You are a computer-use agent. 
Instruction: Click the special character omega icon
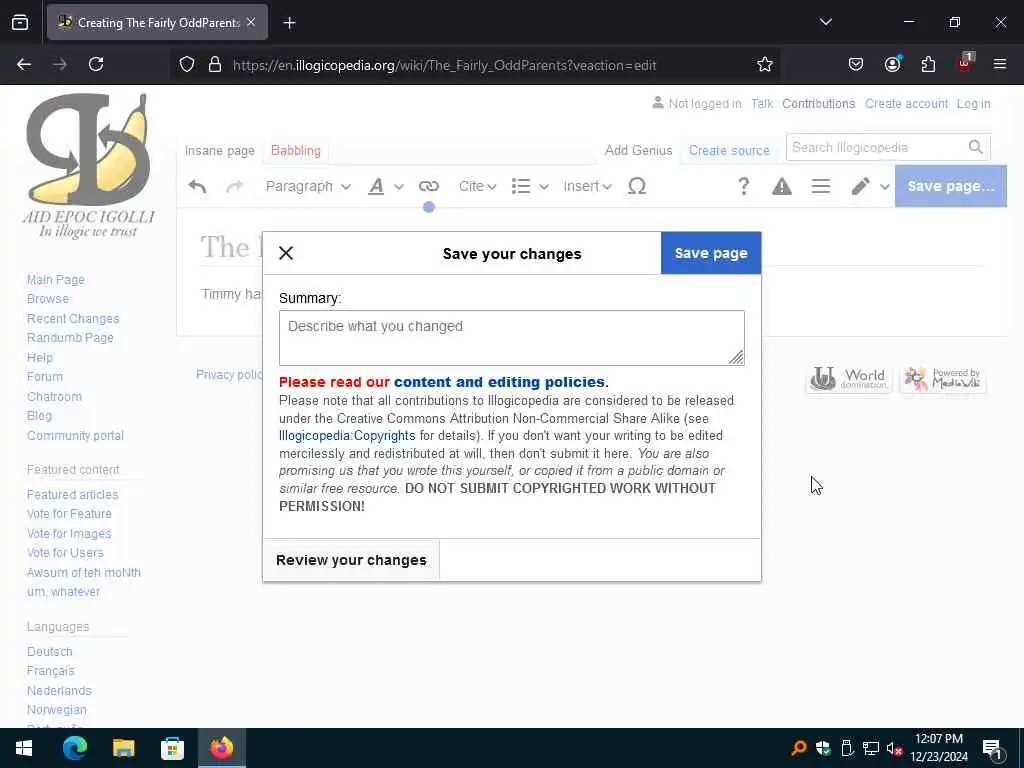pos(637,187)
